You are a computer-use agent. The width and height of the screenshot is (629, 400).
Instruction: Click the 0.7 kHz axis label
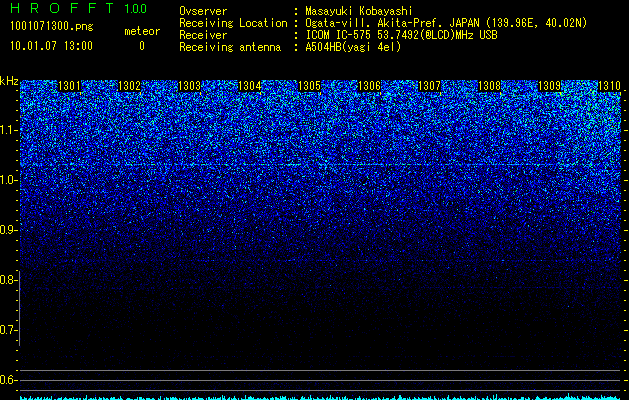pyautogui.click(x=8, y=330)
